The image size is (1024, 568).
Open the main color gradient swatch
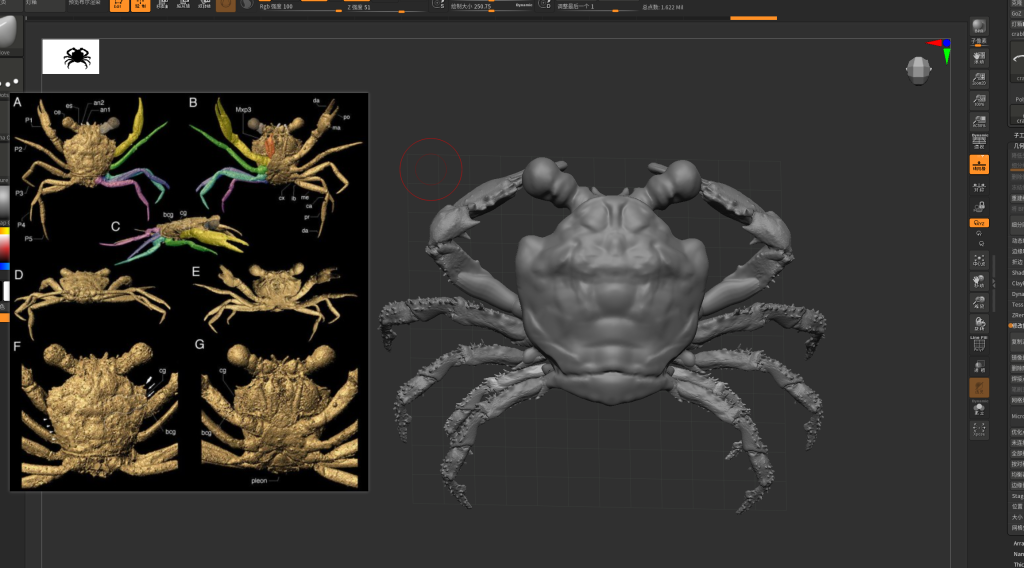pyautogui.click(x=5, y=247)
